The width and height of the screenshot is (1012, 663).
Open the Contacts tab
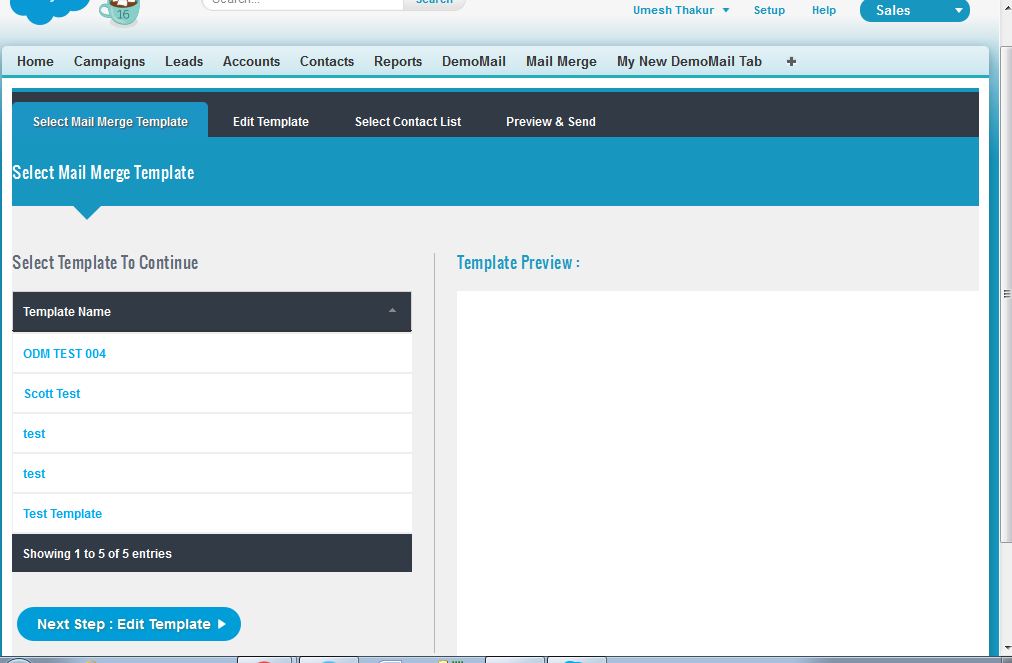click(x=327, y=61)
